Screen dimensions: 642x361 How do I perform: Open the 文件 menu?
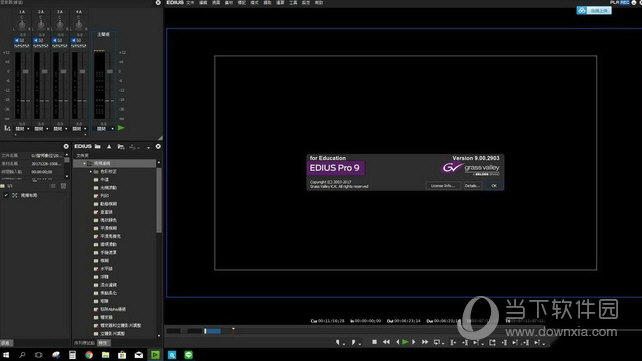(190, 3)
